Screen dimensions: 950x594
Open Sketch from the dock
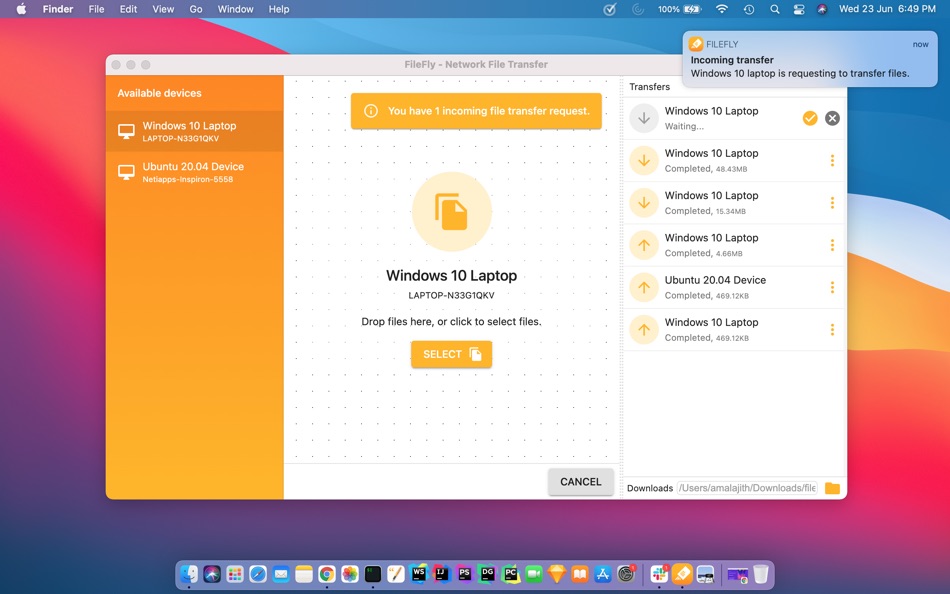[x=557, y=573]
